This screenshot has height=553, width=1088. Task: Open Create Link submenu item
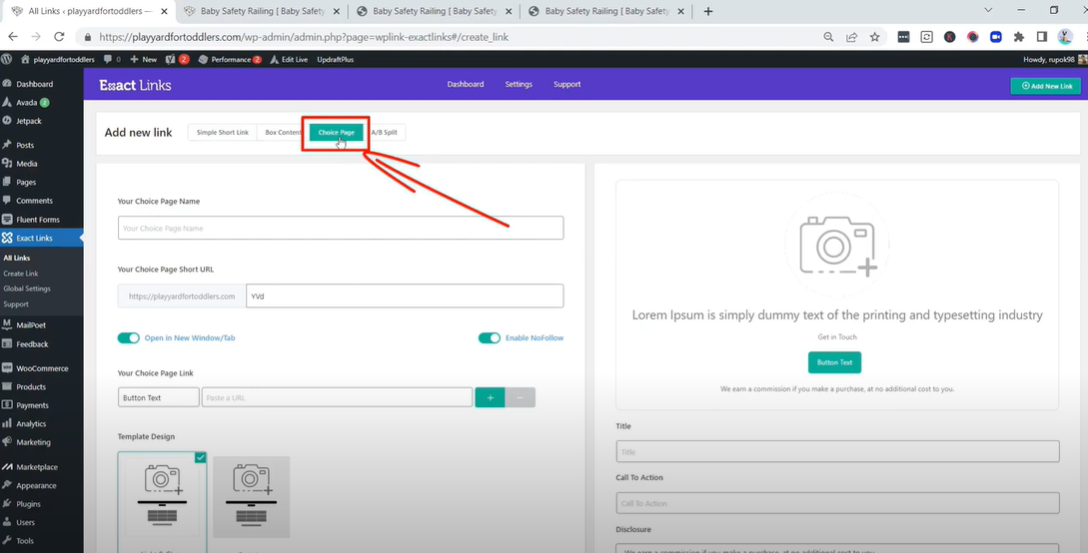point(21,273)
